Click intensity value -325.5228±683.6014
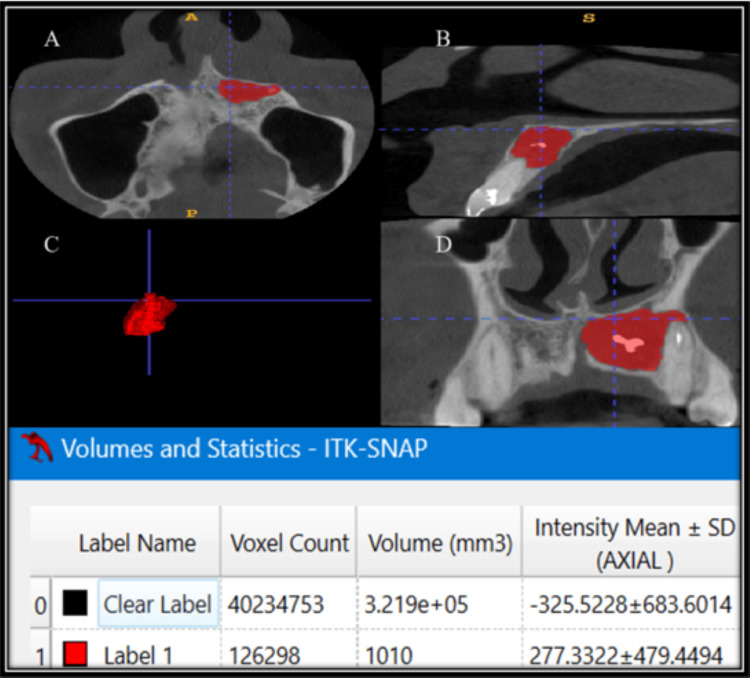750x678 pixels. [631, 604]
